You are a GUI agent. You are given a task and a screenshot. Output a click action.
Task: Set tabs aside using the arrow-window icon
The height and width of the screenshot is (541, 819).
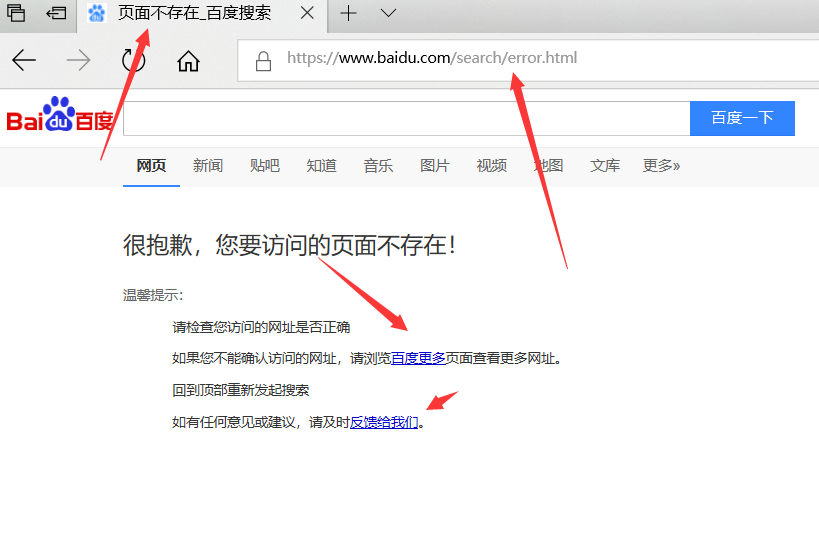pyautogui.click(x=56, y=13)
